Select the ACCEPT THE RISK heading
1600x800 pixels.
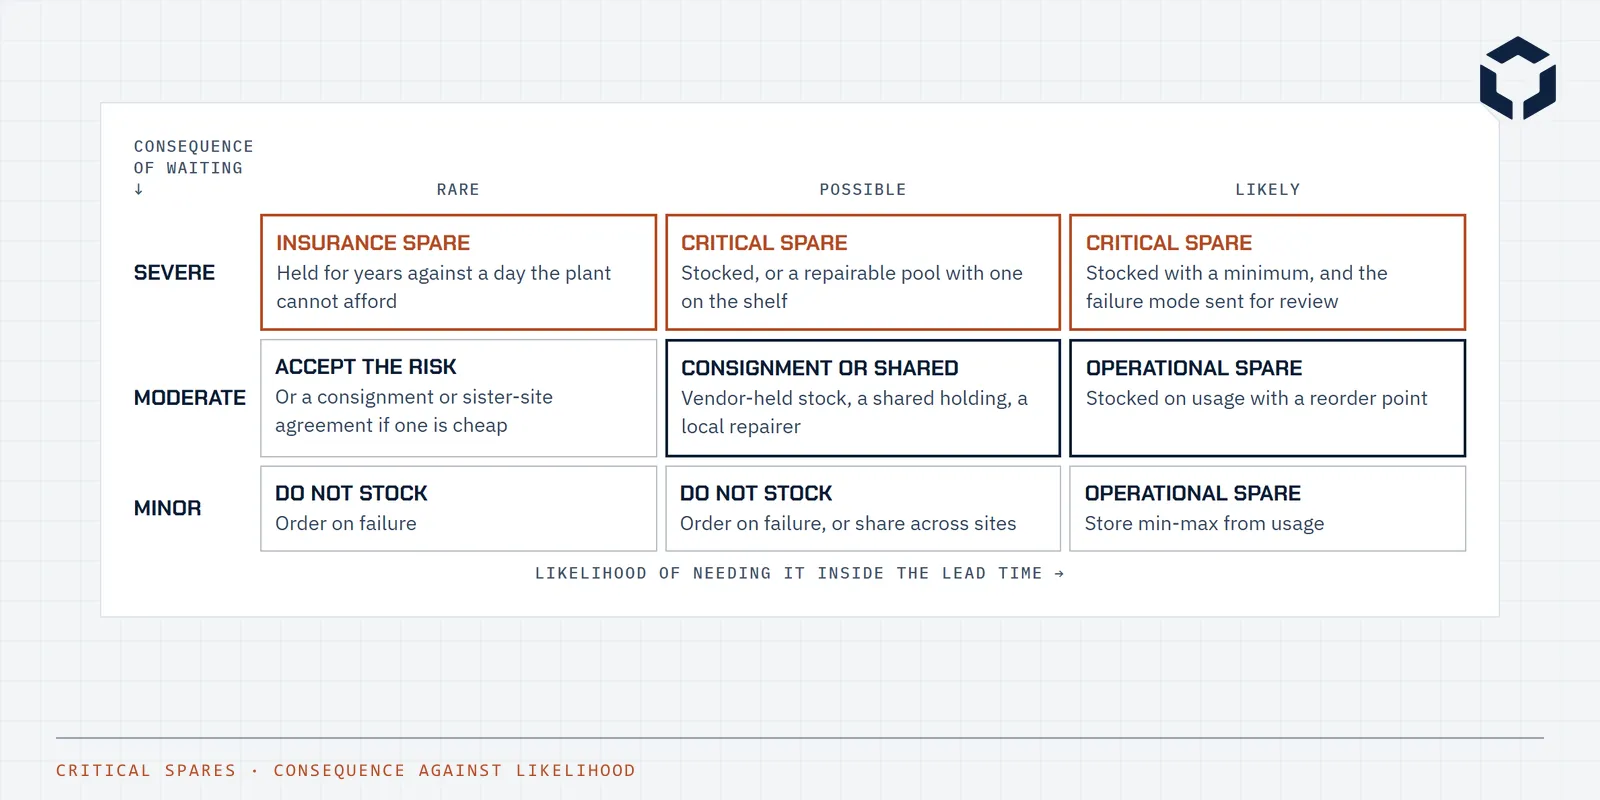tap(366, 367)
